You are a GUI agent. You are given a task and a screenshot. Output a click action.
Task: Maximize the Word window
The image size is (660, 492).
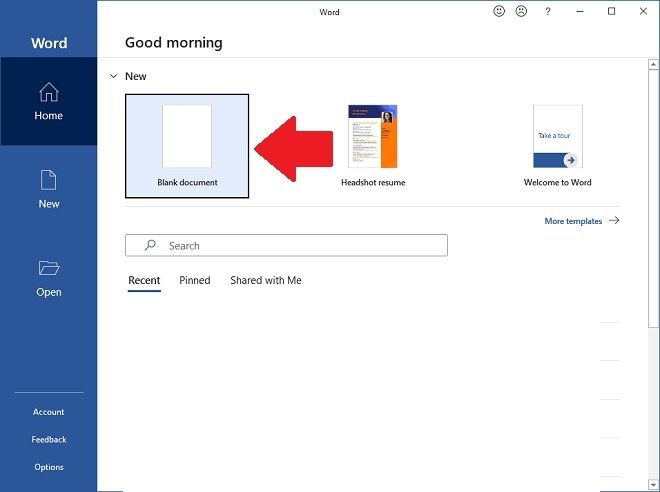click(612, 12)
